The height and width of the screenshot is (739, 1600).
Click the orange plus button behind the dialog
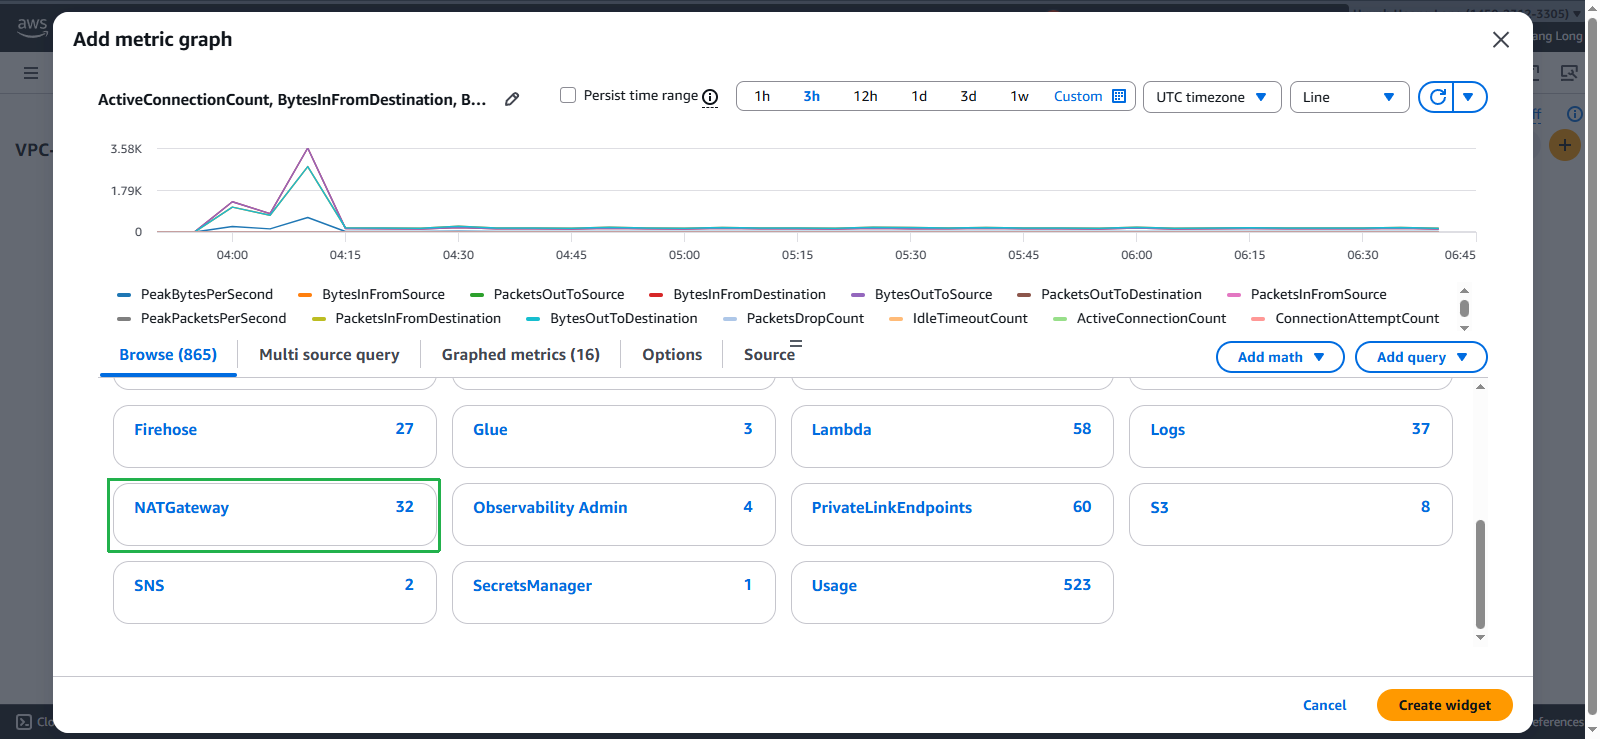pyautogui.click(x=1565, y=145)
